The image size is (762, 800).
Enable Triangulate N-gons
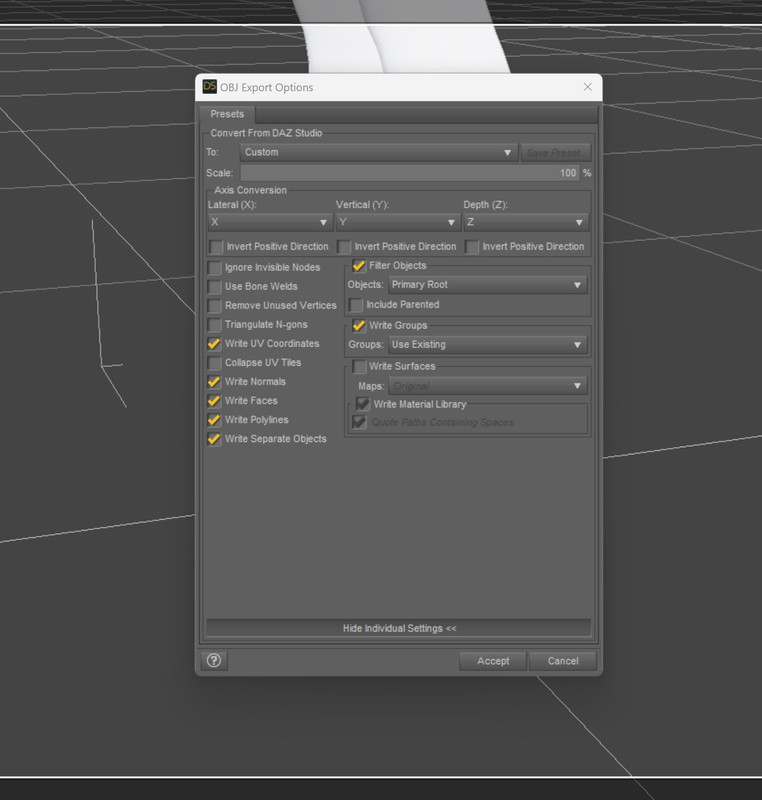point(214,324)
